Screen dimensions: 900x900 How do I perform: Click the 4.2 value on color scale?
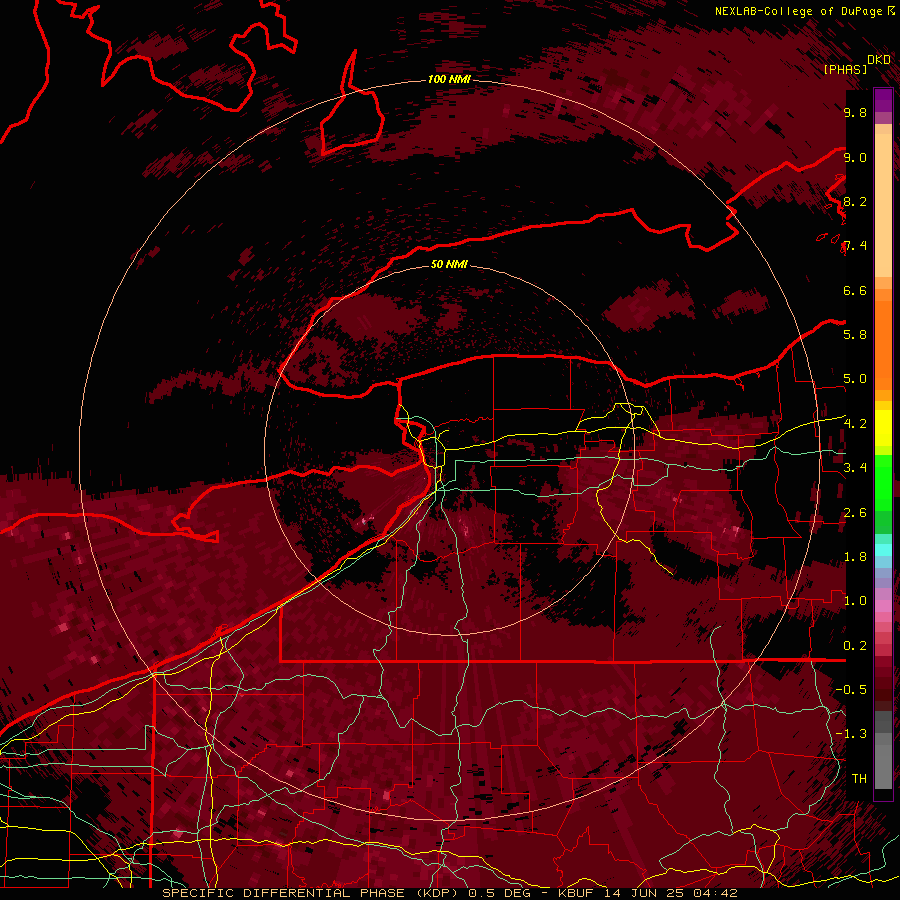coord(855,424)
